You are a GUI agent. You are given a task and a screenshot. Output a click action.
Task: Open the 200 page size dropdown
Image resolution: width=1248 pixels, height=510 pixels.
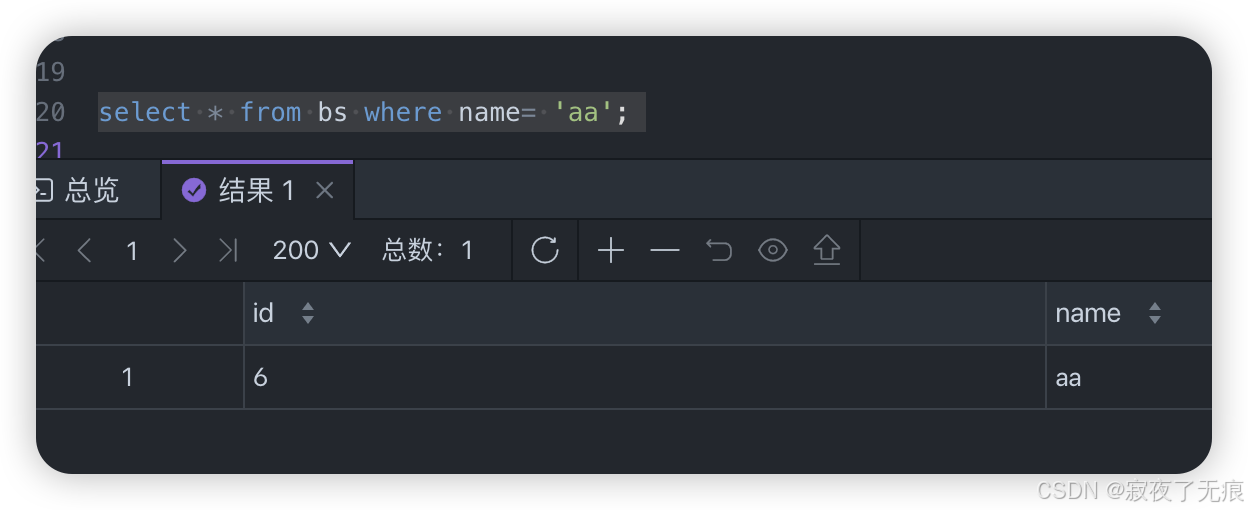pyautogui.click(x=311, y=250)
